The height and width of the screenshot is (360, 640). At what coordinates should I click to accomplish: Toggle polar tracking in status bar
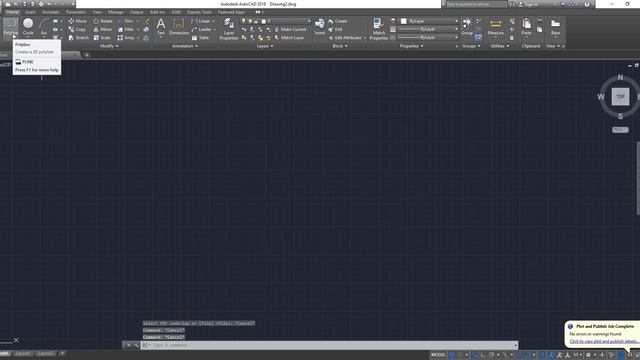(x=492, y=355)
